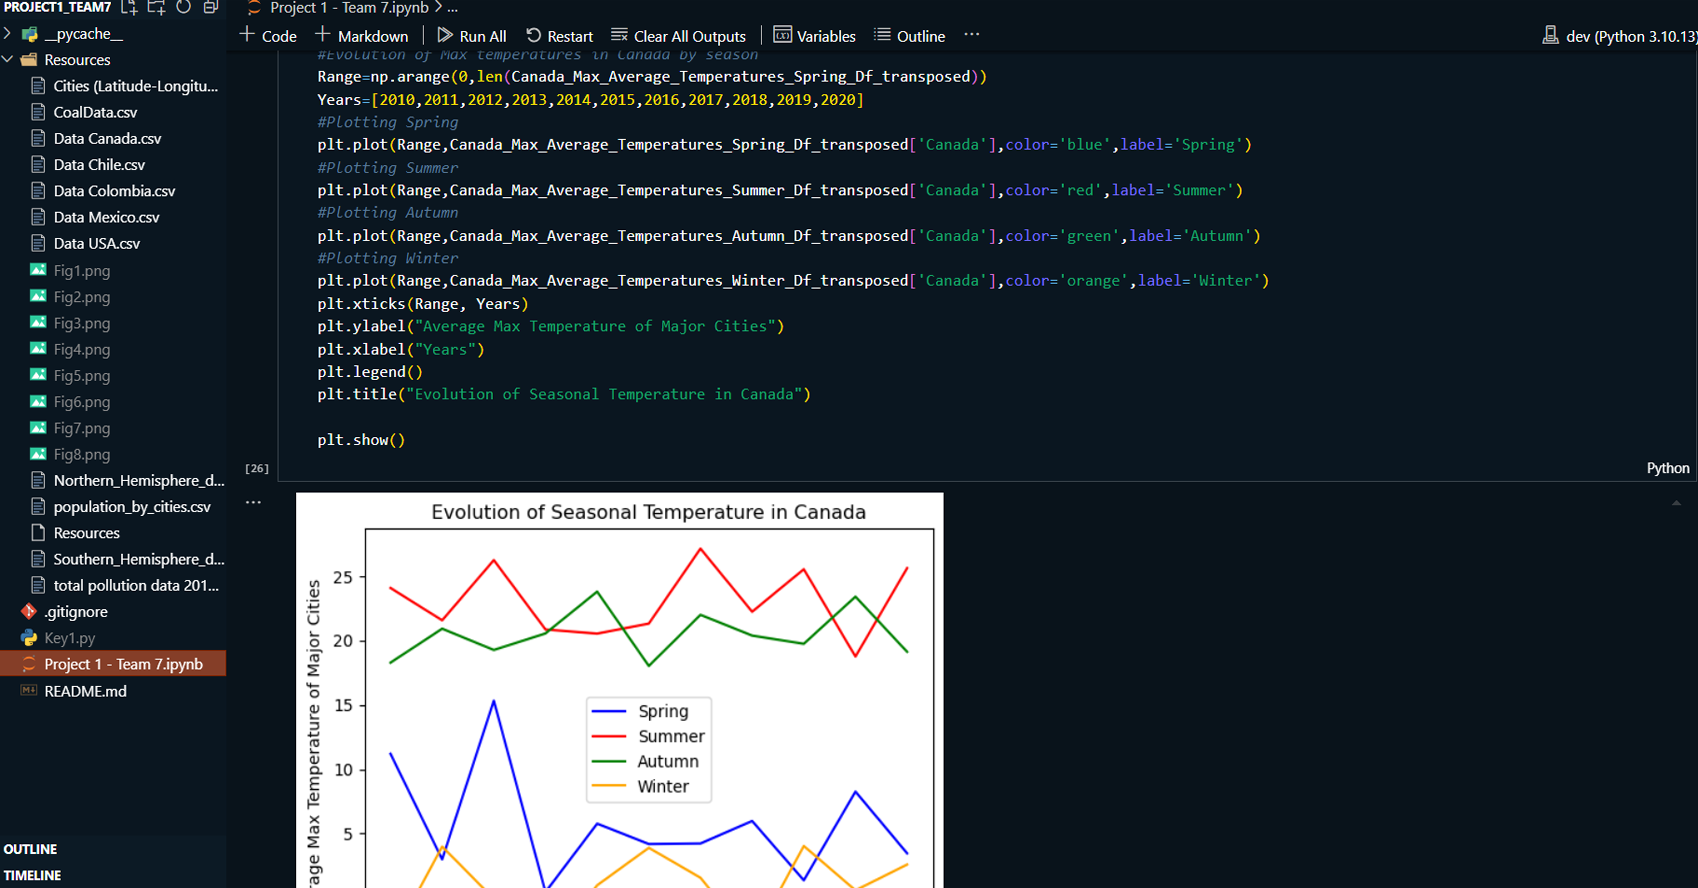The height and width of the screenshot is (888, 1698).
Task: Click the New Folder icon in explorer header
Action: 156,7
